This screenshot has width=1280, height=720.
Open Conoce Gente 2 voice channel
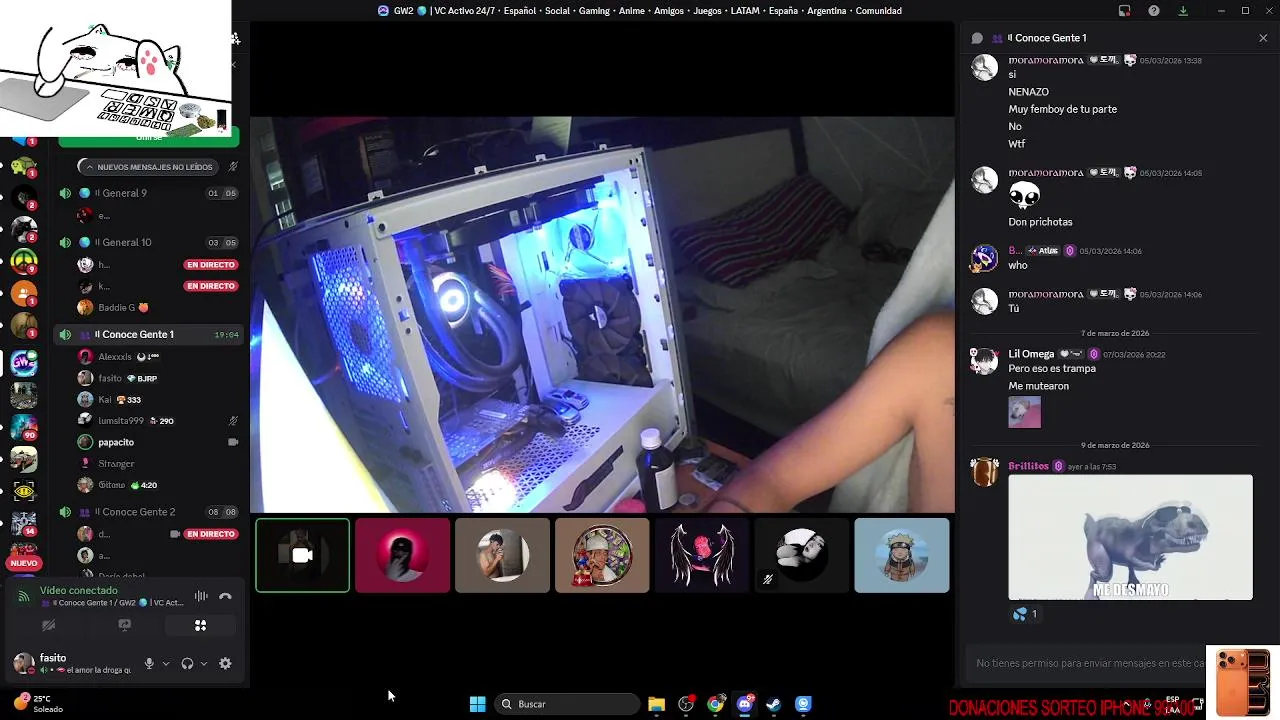click(x=150, y=512)
